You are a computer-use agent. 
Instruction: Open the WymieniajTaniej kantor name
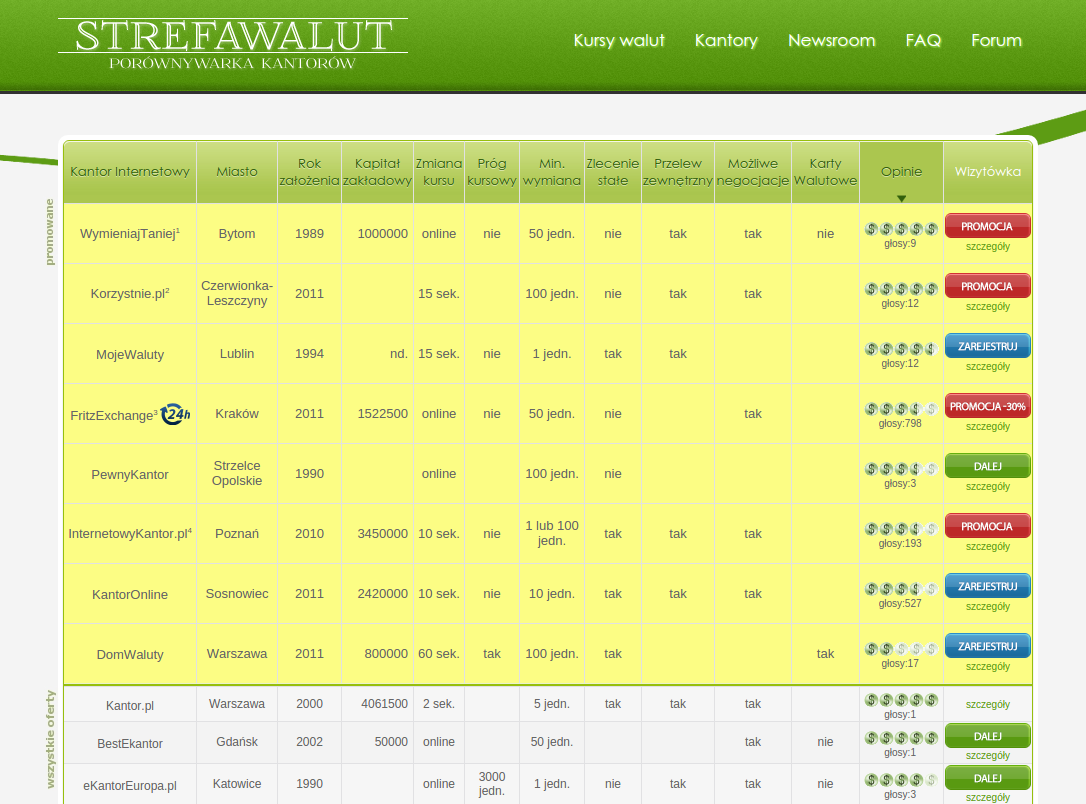point(130,234)
